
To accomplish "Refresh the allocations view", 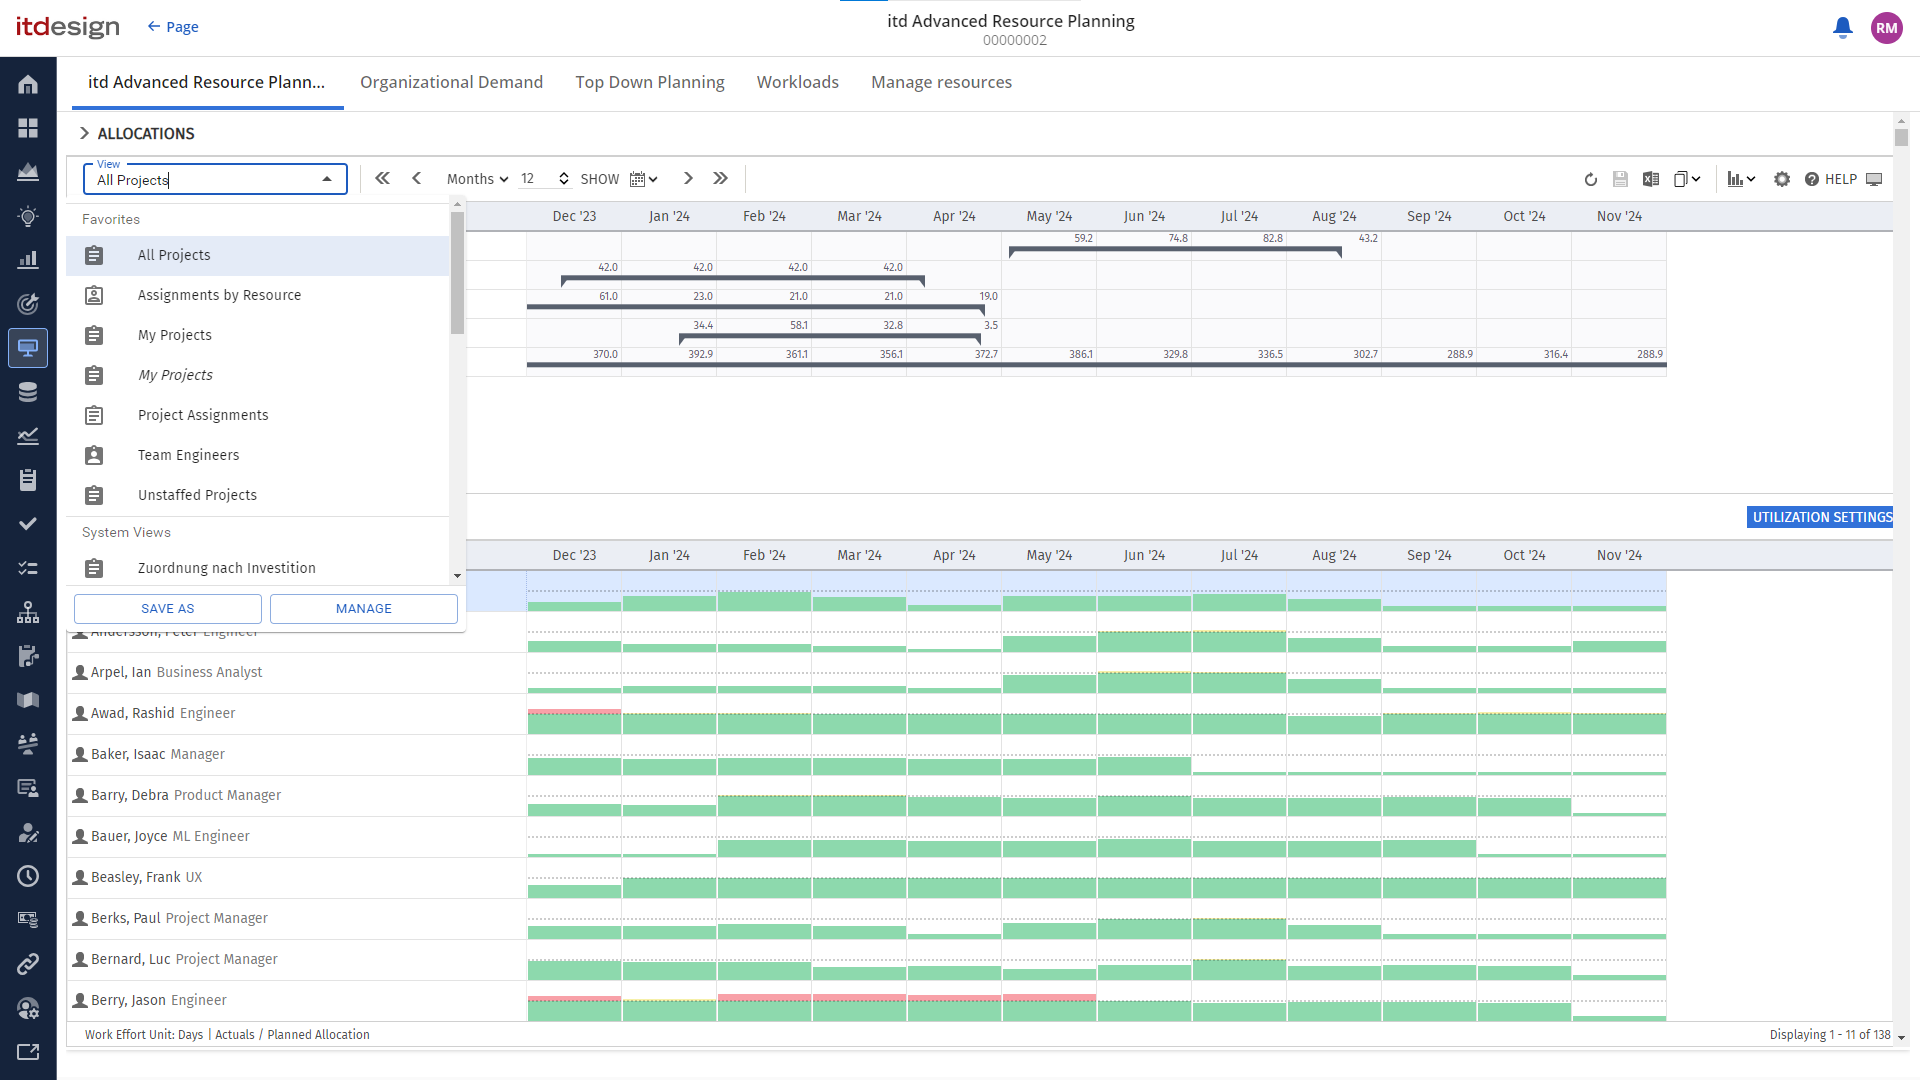I will point(1591,179).
